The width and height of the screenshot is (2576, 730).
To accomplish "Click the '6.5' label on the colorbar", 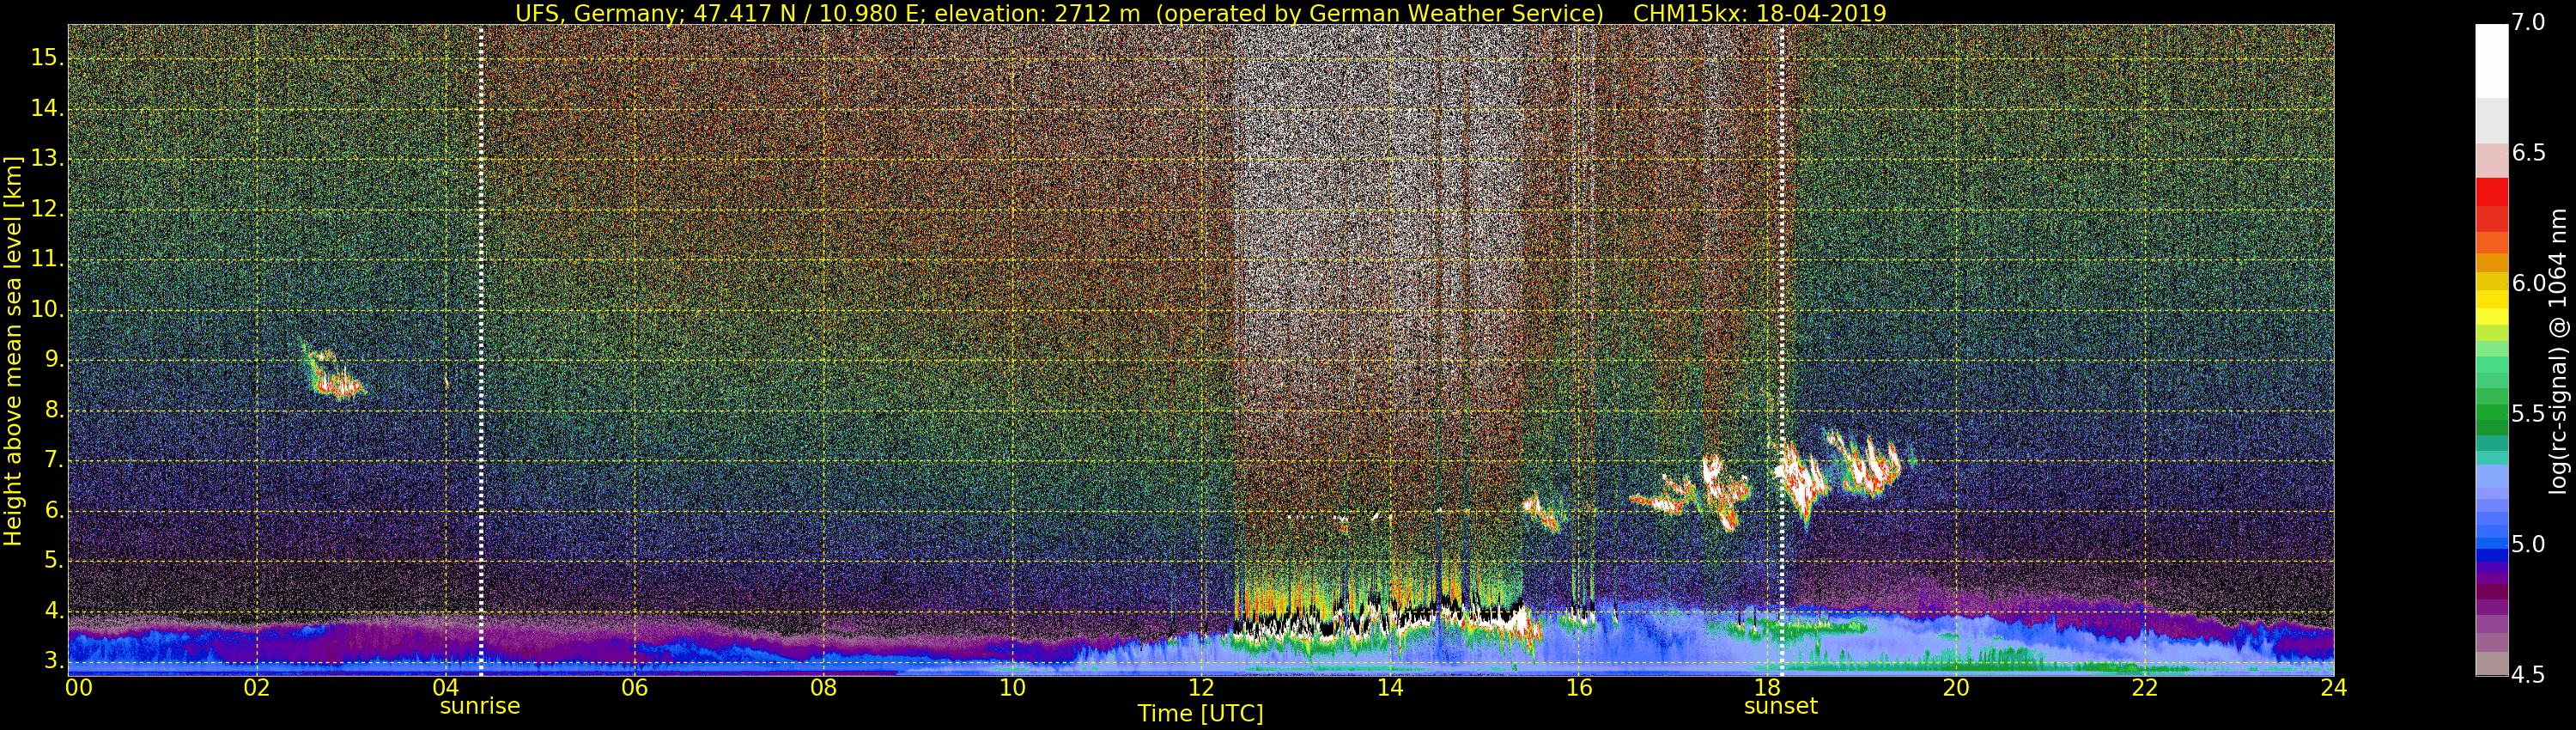I will (2529, 153).
